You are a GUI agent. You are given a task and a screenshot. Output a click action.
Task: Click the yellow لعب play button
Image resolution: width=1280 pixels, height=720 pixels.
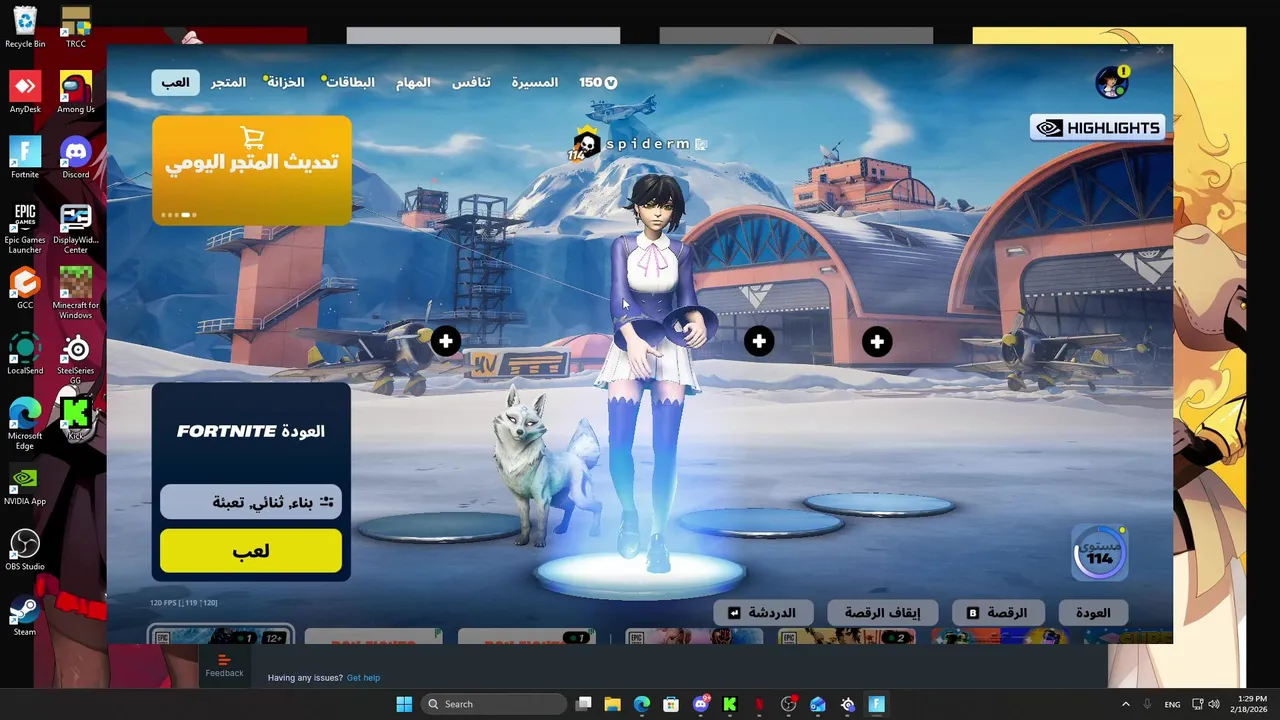251,551
